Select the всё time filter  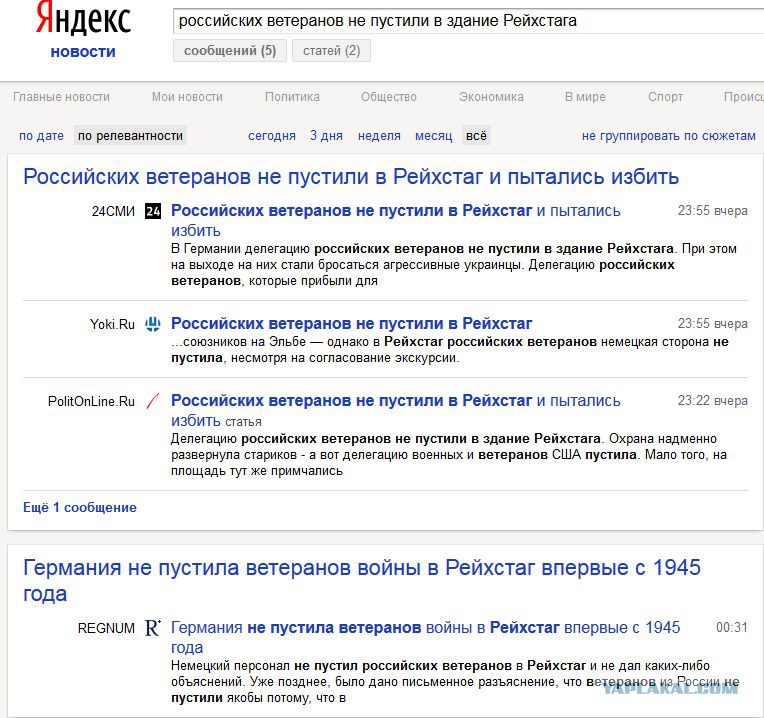[x=476, y=136]
